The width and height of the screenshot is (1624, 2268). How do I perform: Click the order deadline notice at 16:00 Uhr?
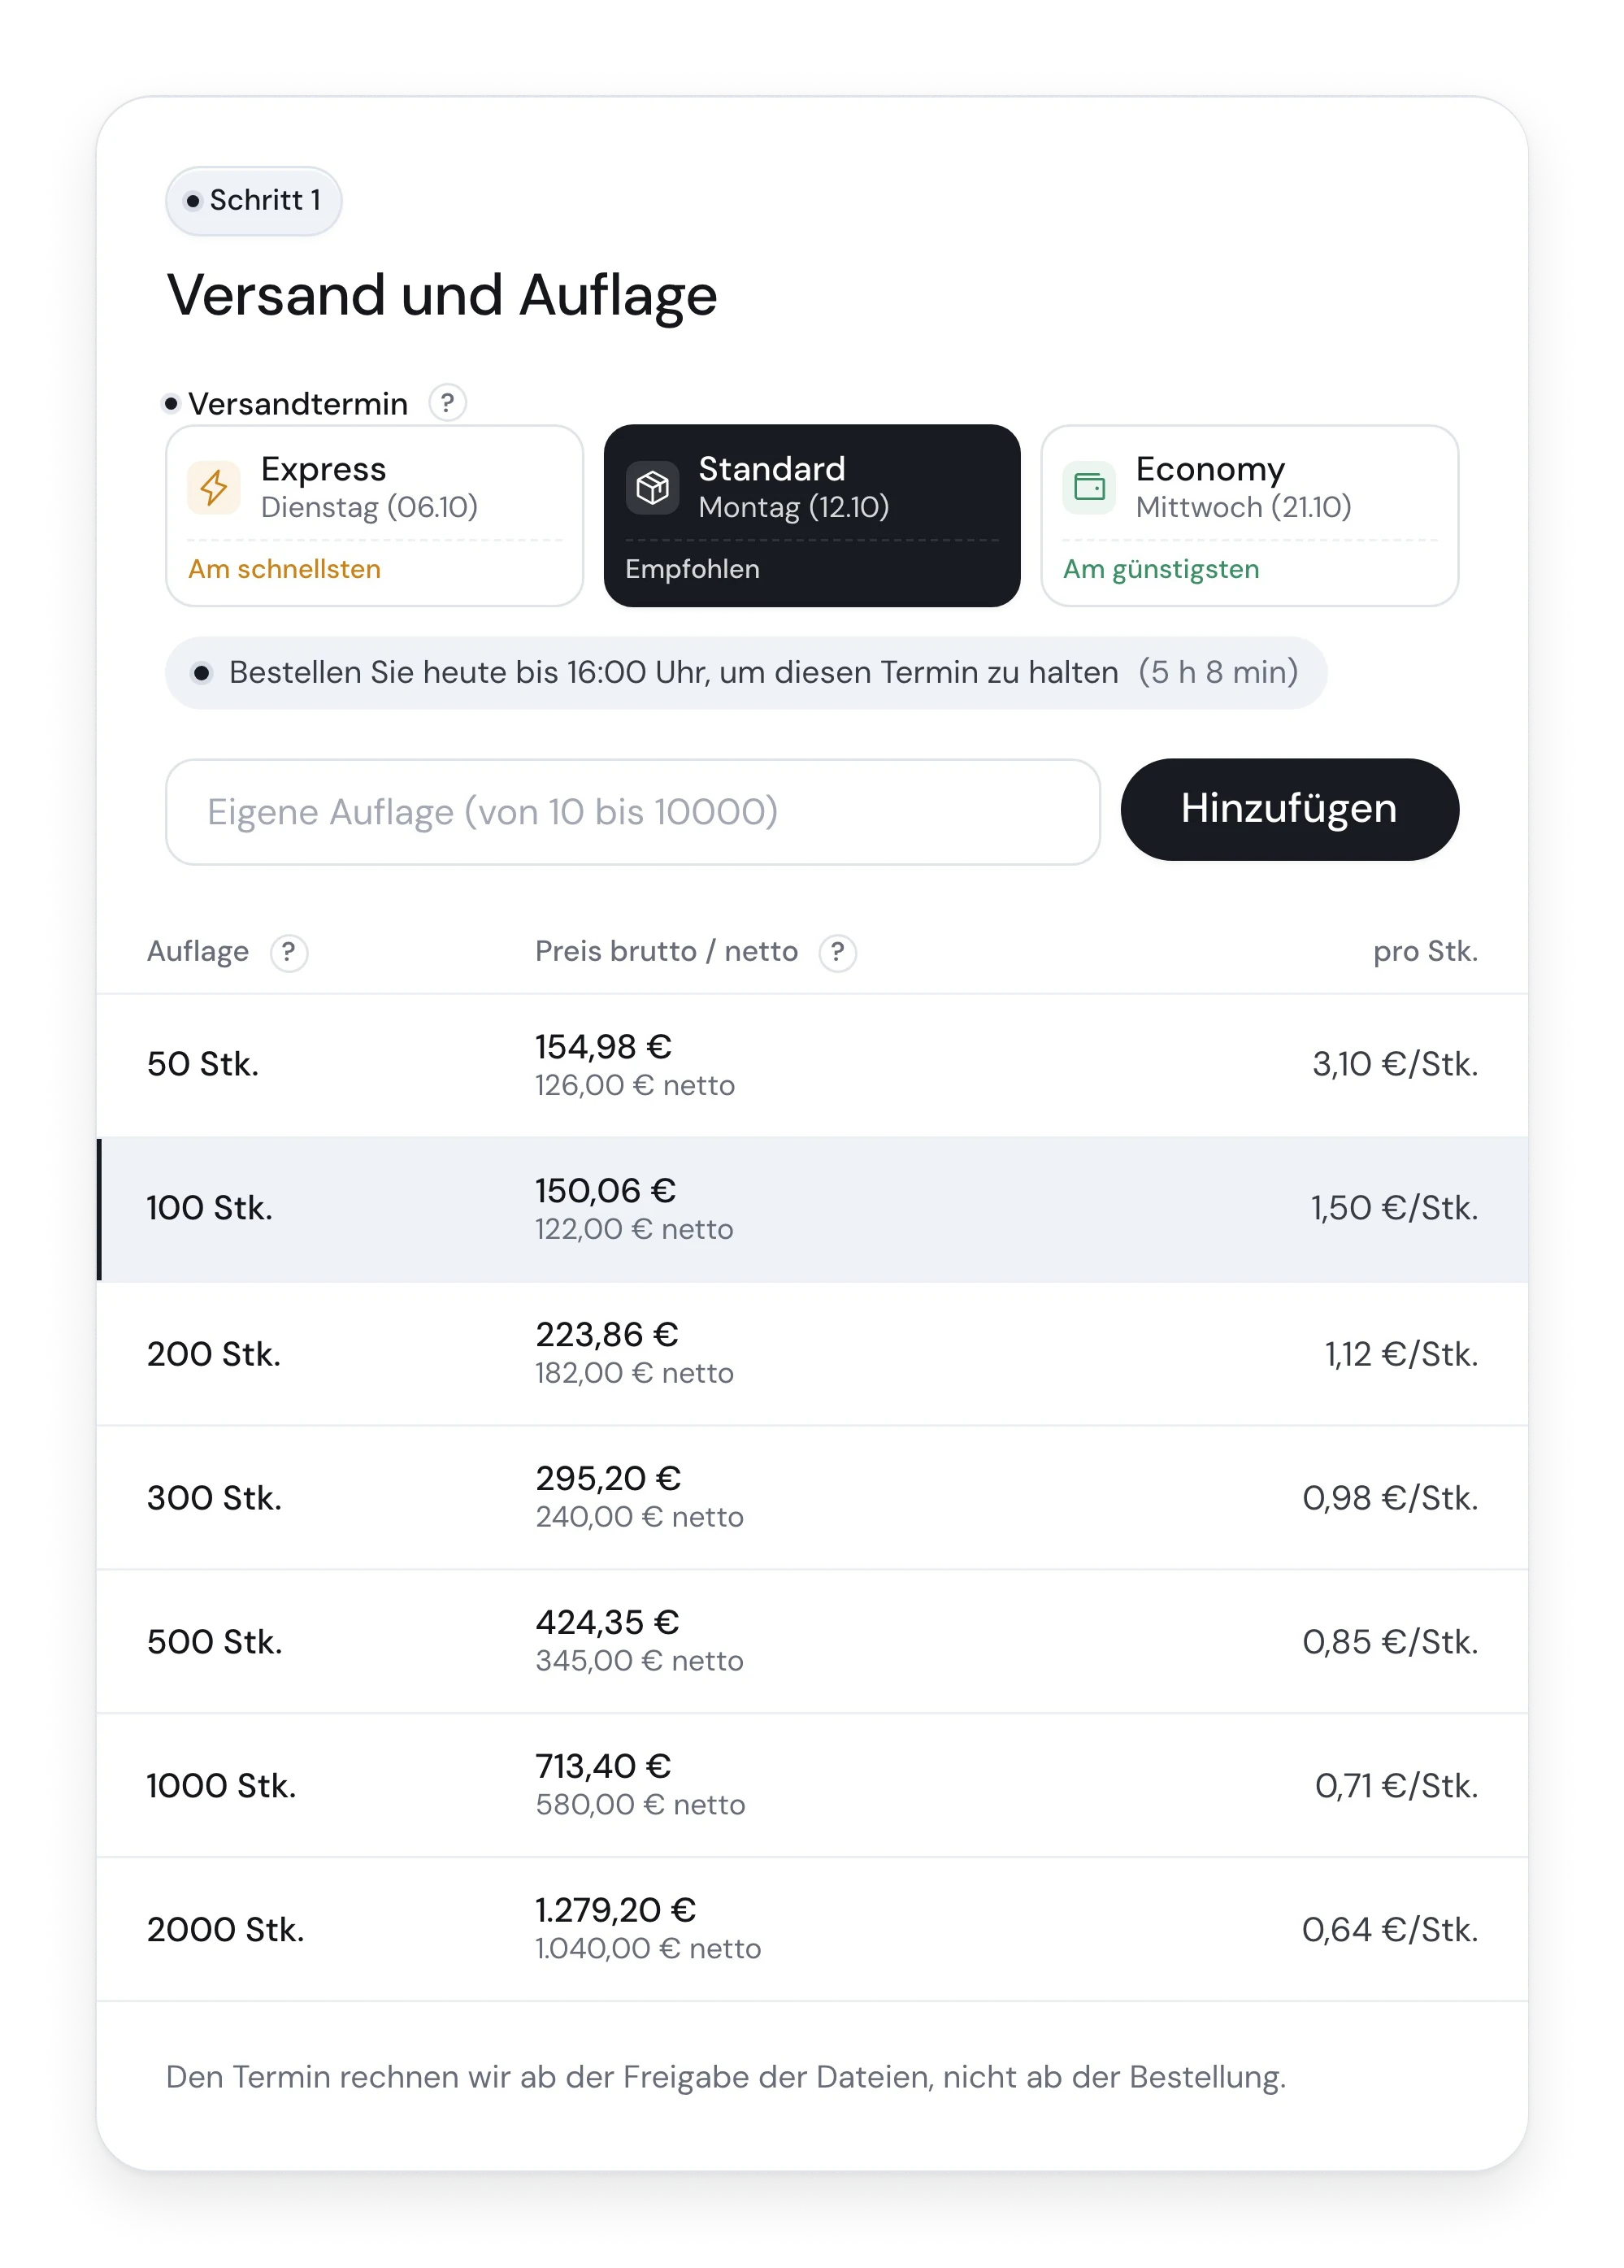tap(746, 673)
